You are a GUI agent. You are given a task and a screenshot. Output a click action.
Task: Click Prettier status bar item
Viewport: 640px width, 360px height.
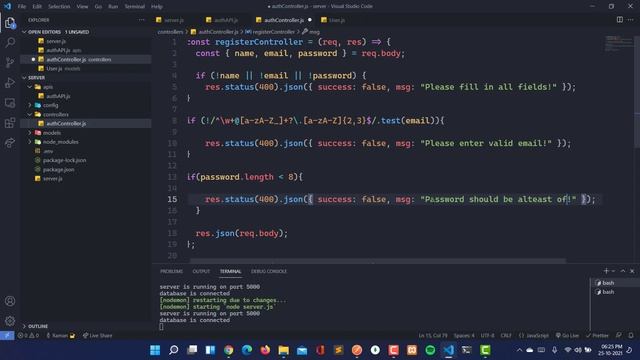point(597,336)
